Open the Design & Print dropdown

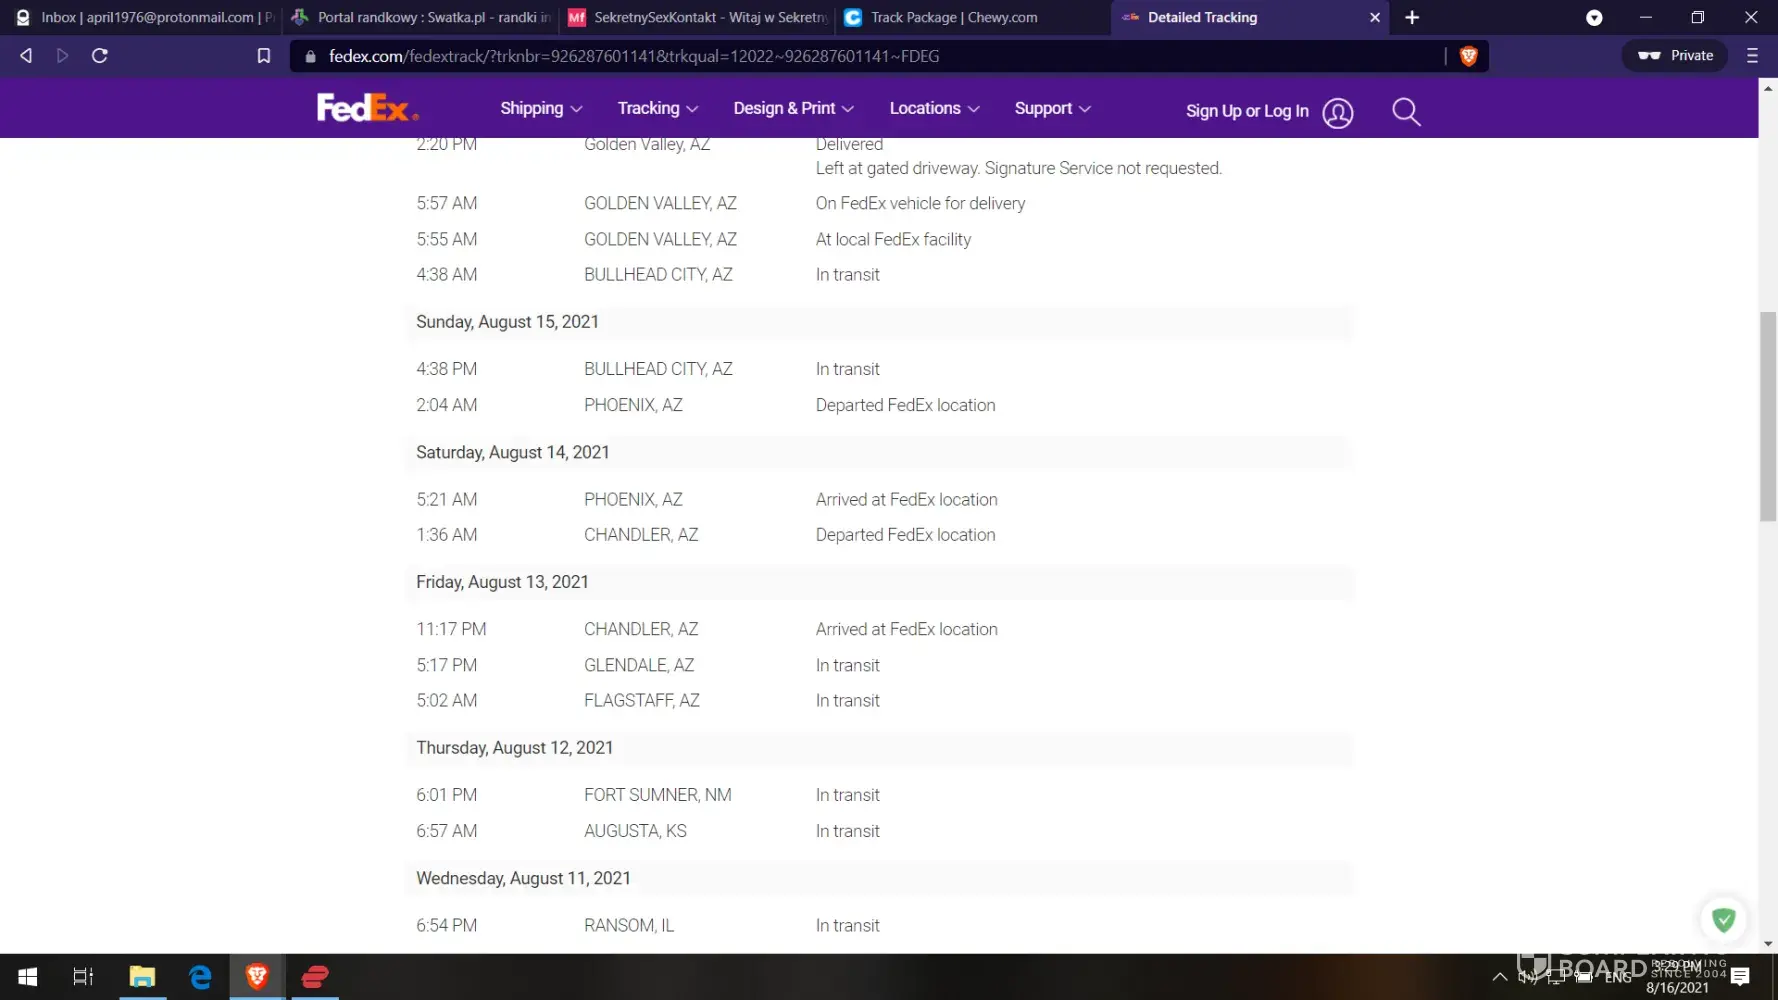[x=793, y=108]
